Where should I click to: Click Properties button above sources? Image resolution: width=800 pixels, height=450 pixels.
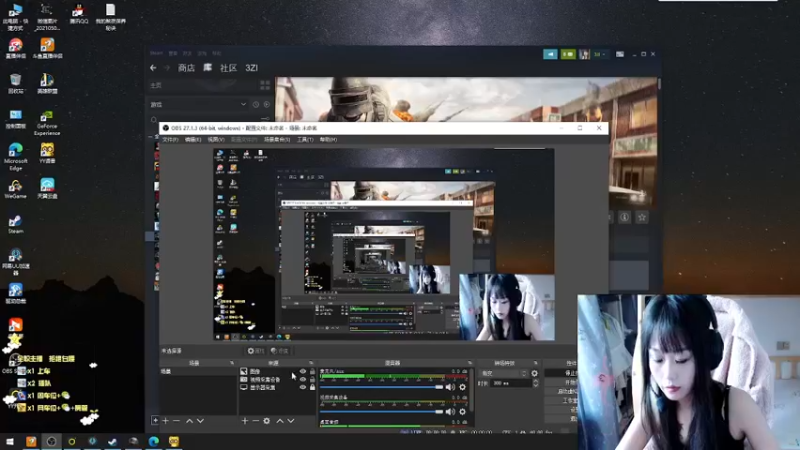tap(256, 351)
